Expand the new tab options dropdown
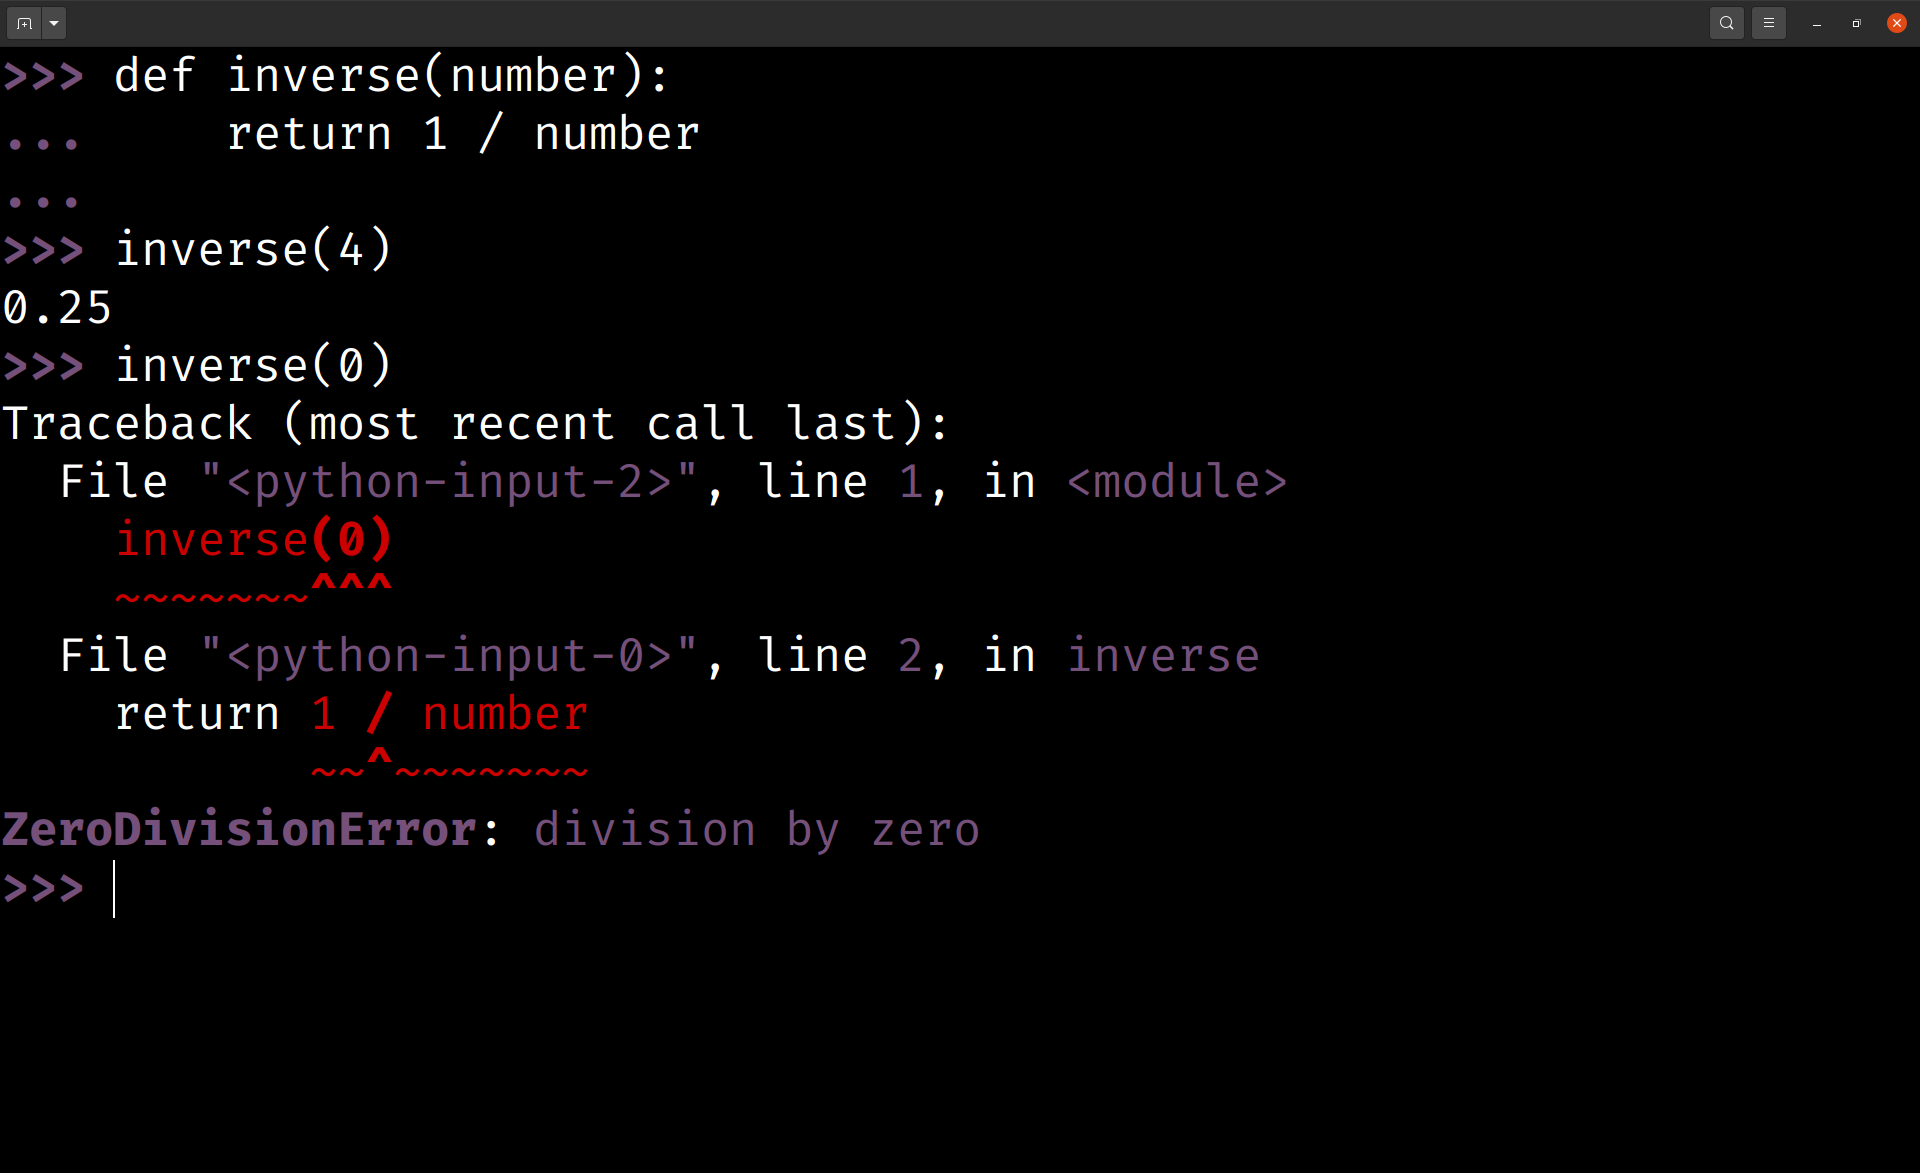The image size is (1920, 1173). click(x=53, y=22)
